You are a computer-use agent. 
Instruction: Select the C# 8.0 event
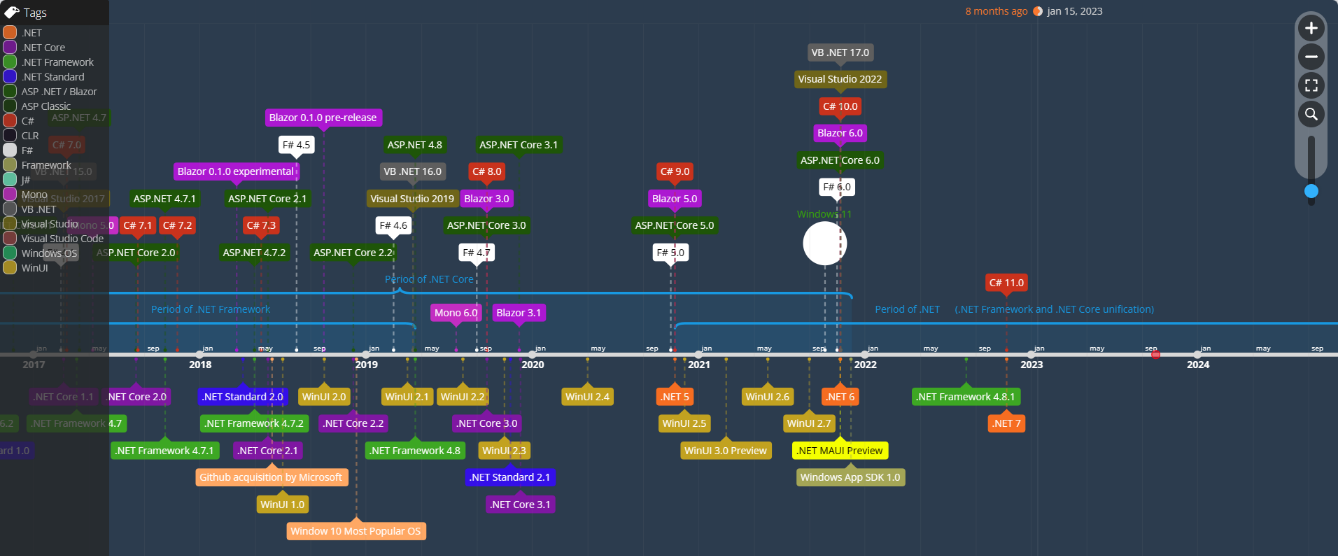coord(487,171)
